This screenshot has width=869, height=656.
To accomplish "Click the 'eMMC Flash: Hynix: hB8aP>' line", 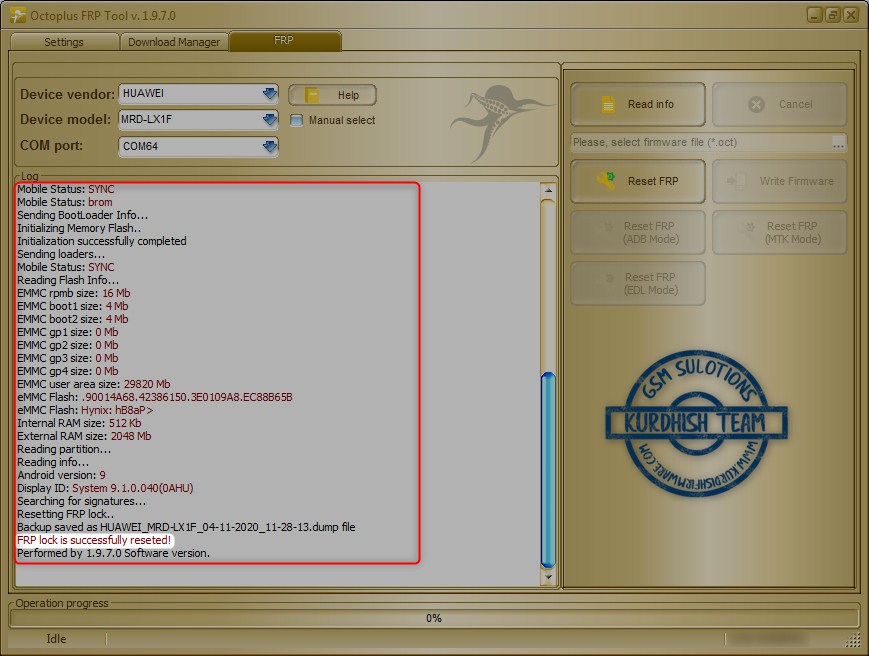I will (85, 411).
